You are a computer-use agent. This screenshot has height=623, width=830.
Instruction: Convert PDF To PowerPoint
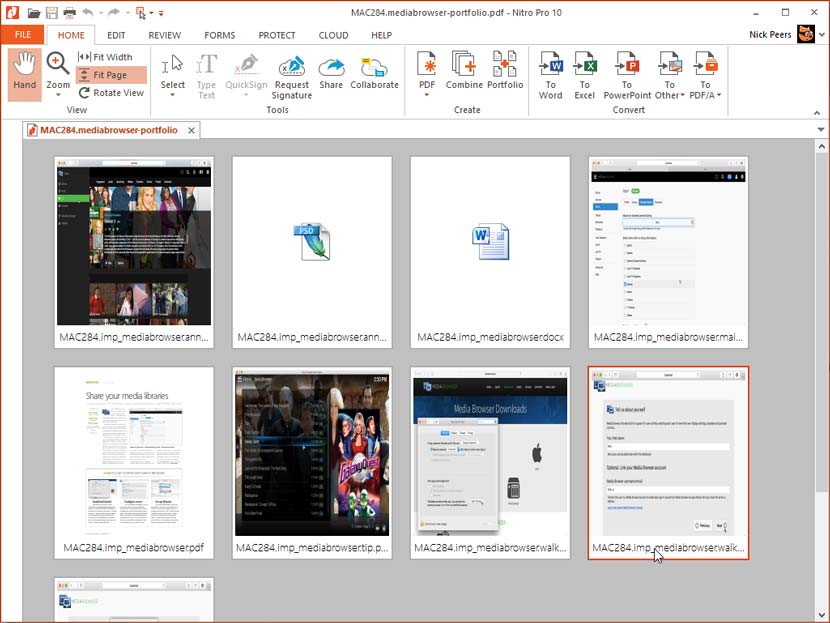tap(627, 76)
